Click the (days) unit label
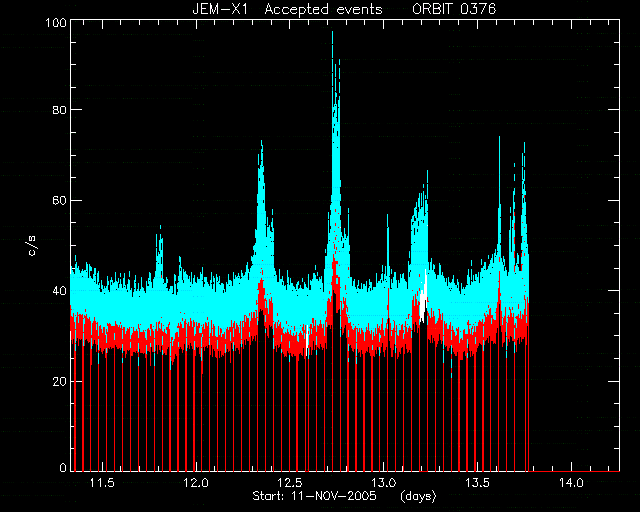 coord(418,496)
